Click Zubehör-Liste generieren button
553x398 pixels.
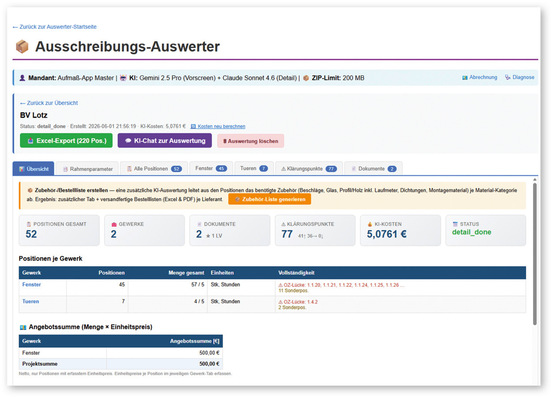[x=270, y=199]
